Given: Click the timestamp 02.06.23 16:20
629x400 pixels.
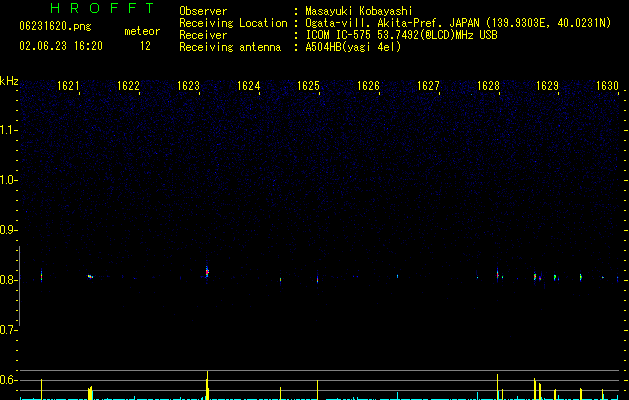Looking at the screenshot, I should (61, 46).
